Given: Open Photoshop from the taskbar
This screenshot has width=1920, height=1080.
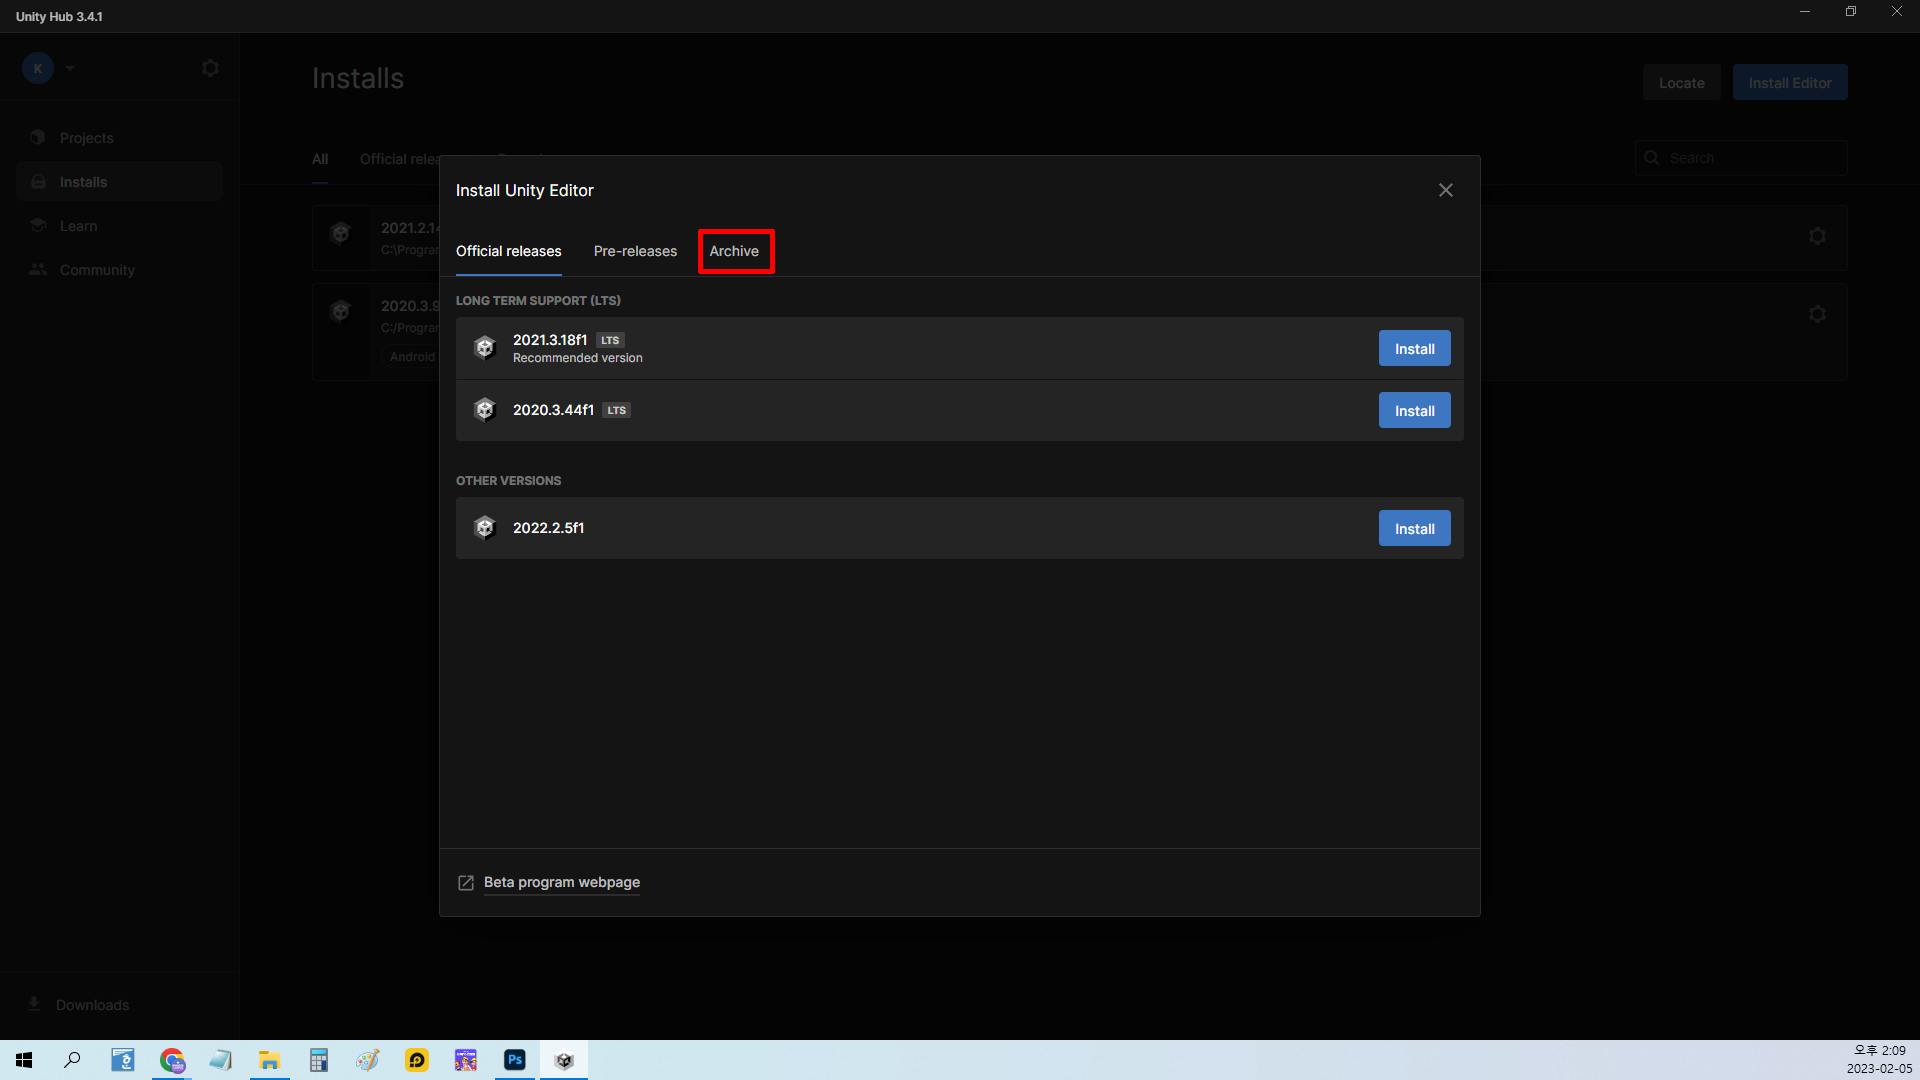Looking at the screenshot, I should click(x=515, y=1060).
